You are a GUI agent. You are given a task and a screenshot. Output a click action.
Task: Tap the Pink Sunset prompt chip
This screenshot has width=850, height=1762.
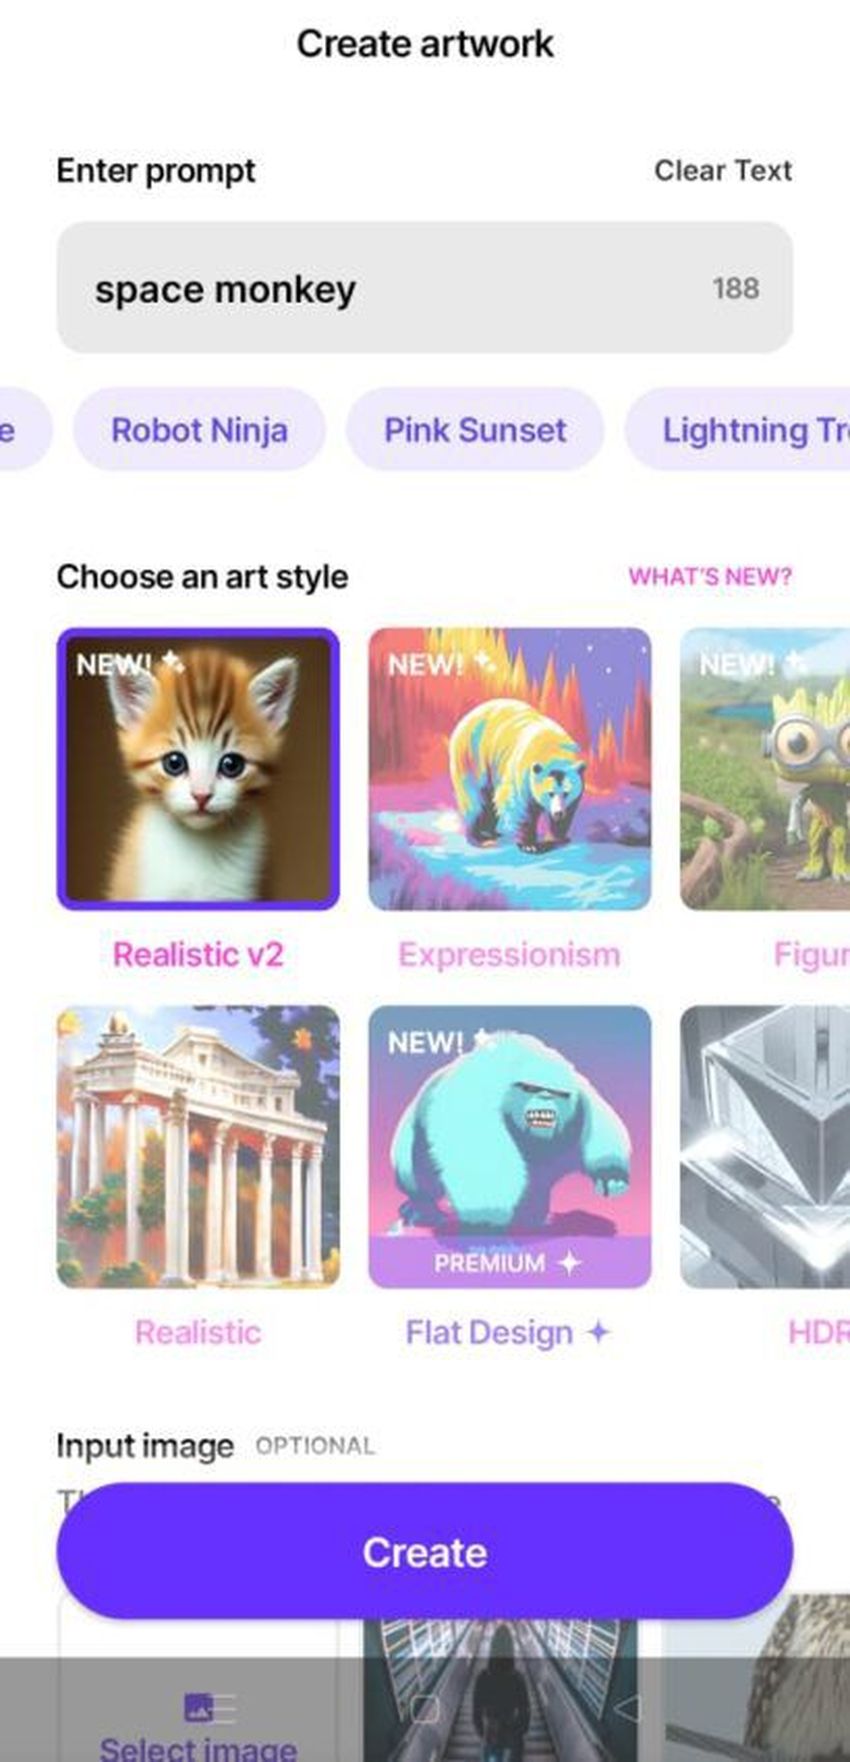tap(475, 430)
